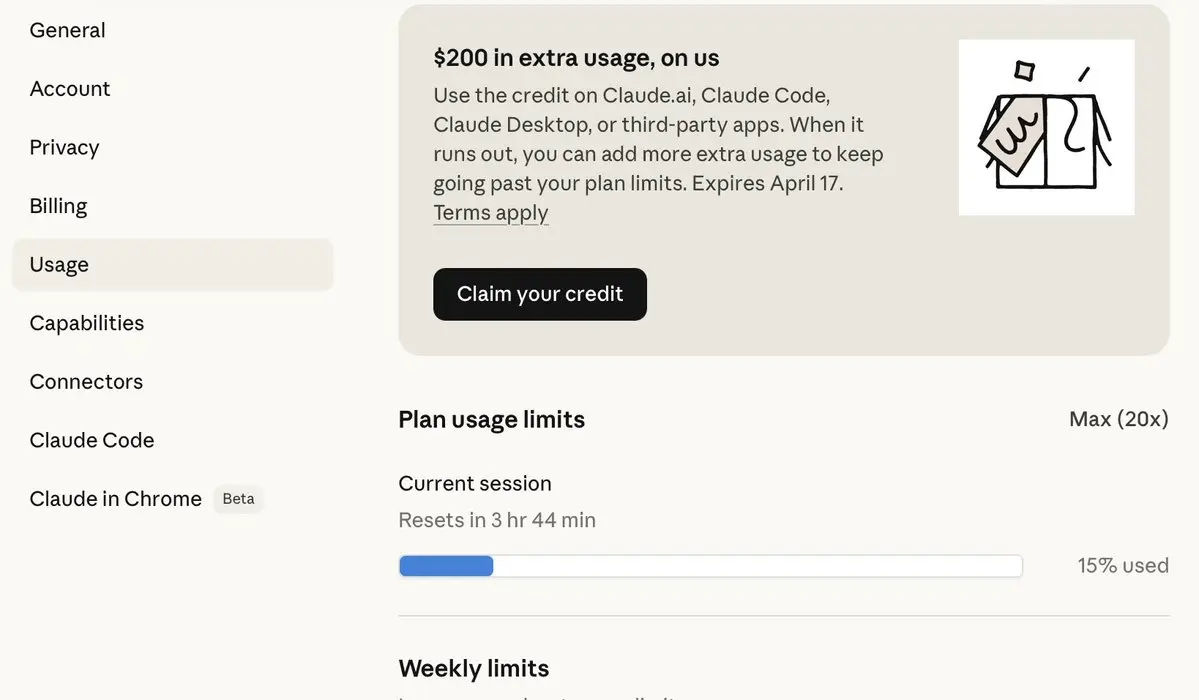Screen dimensions: 1199x700
Task: Navigate to Claude Code settings
Action: tap(92, 440)
